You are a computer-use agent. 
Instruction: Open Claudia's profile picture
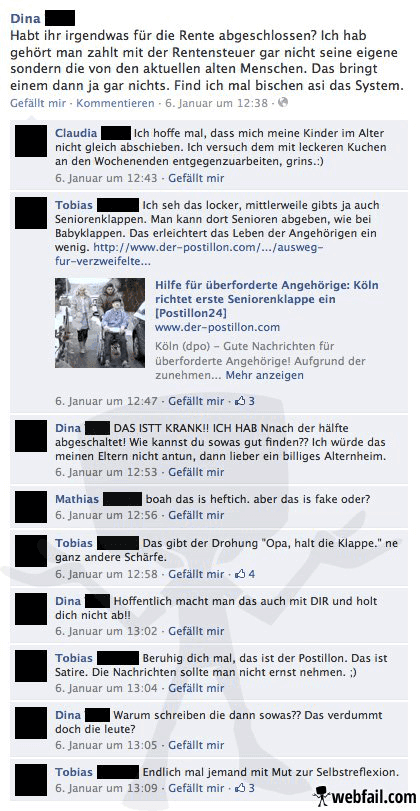(31, 141)
